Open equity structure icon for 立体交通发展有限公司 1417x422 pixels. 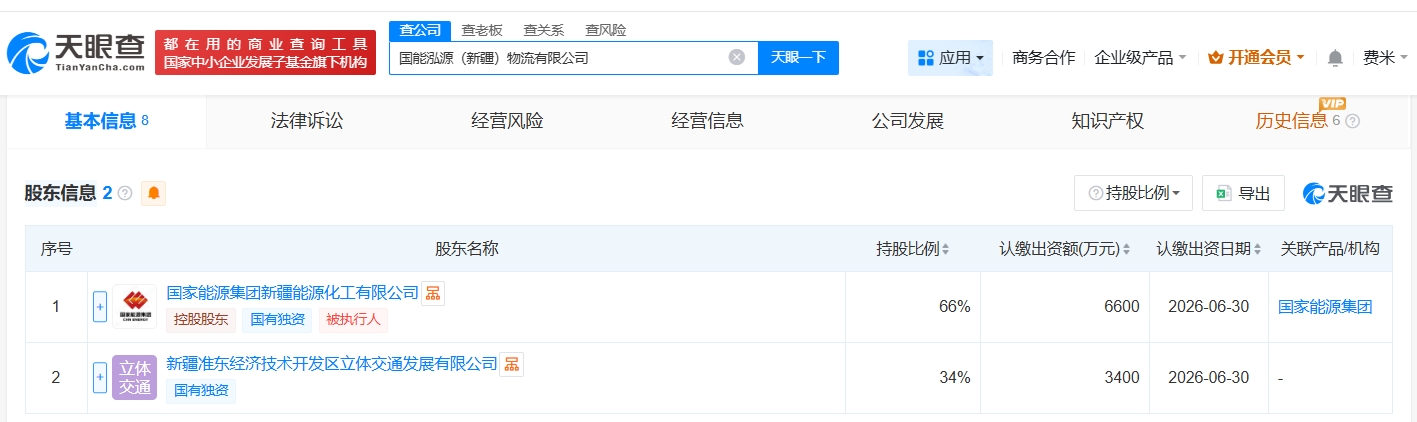(511, 364)
